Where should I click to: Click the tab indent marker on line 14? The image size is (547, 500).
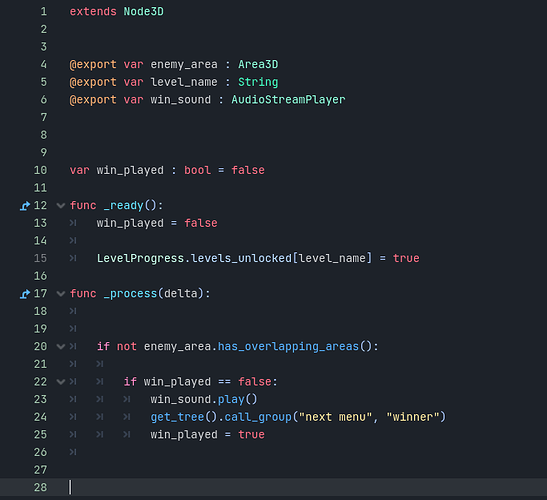73,241
